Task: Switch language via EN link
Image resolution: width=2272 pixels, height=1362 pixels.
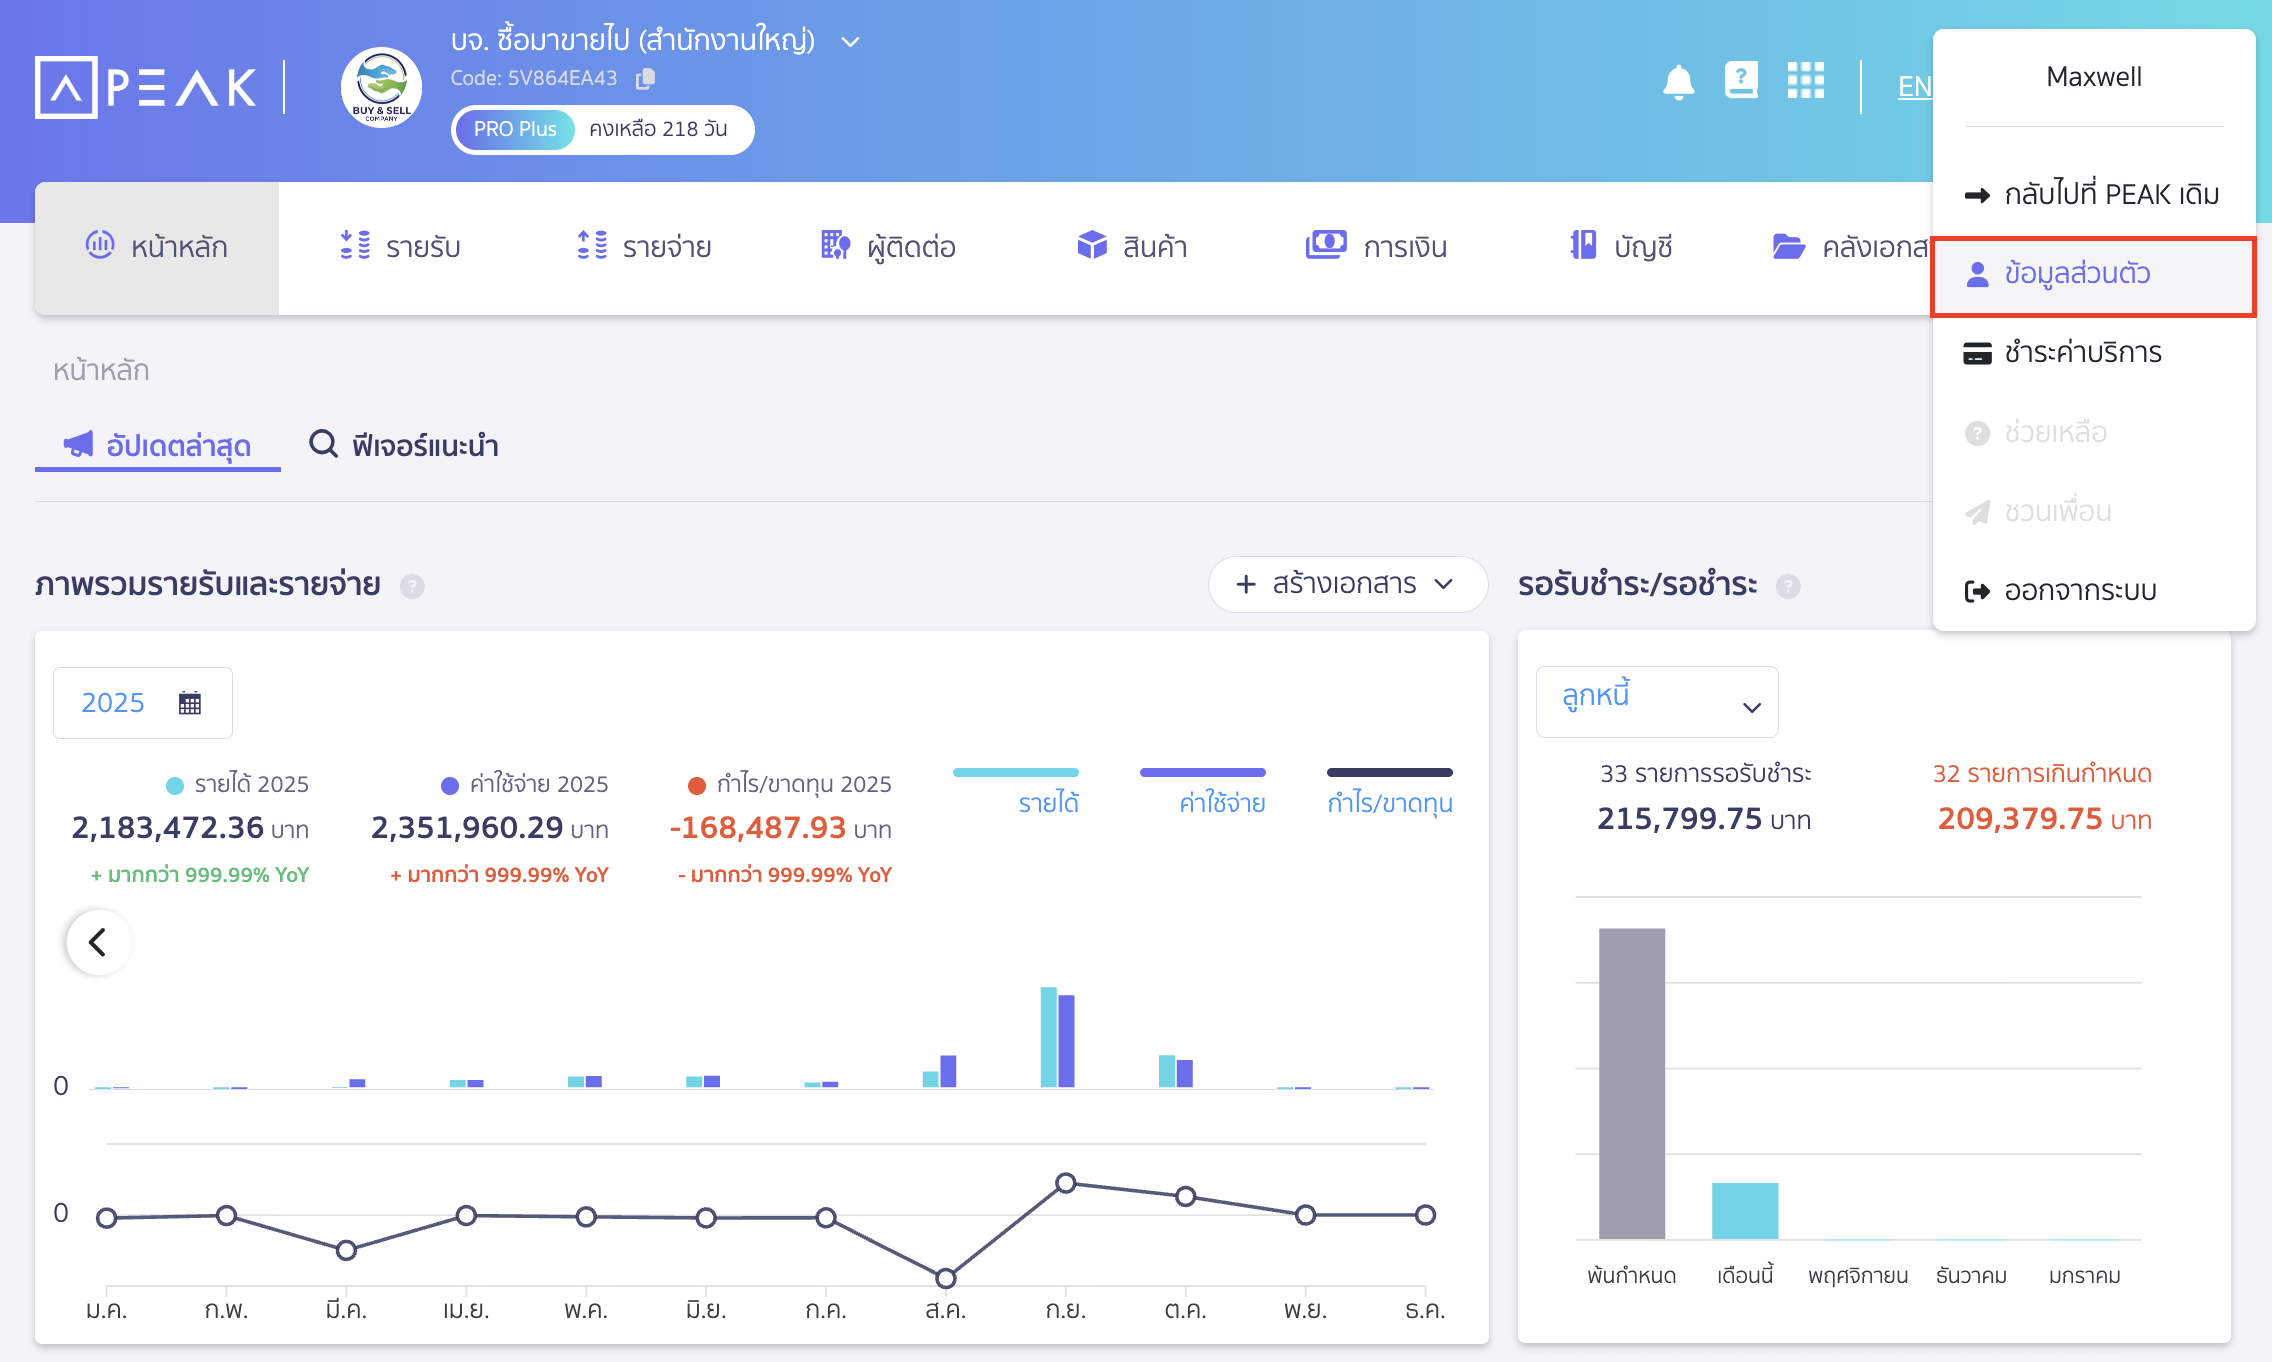Action: click(x=1914, y=86)
